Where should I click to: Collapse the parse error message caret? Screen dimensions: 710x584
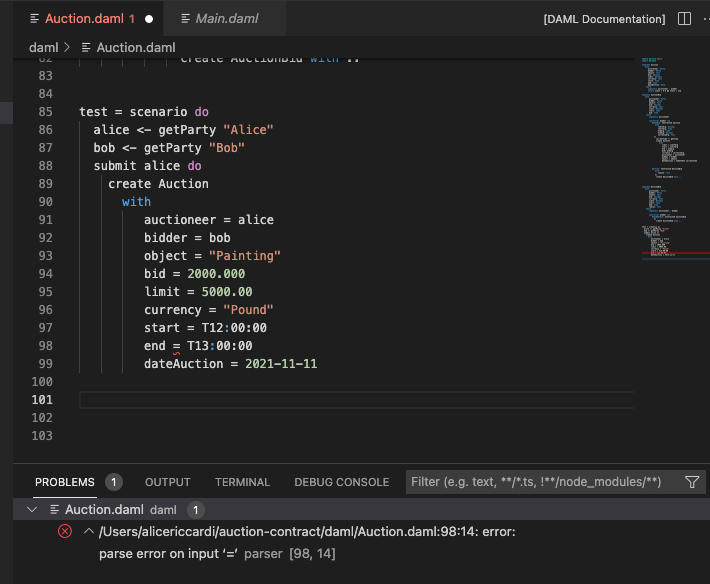coord(88,532)
